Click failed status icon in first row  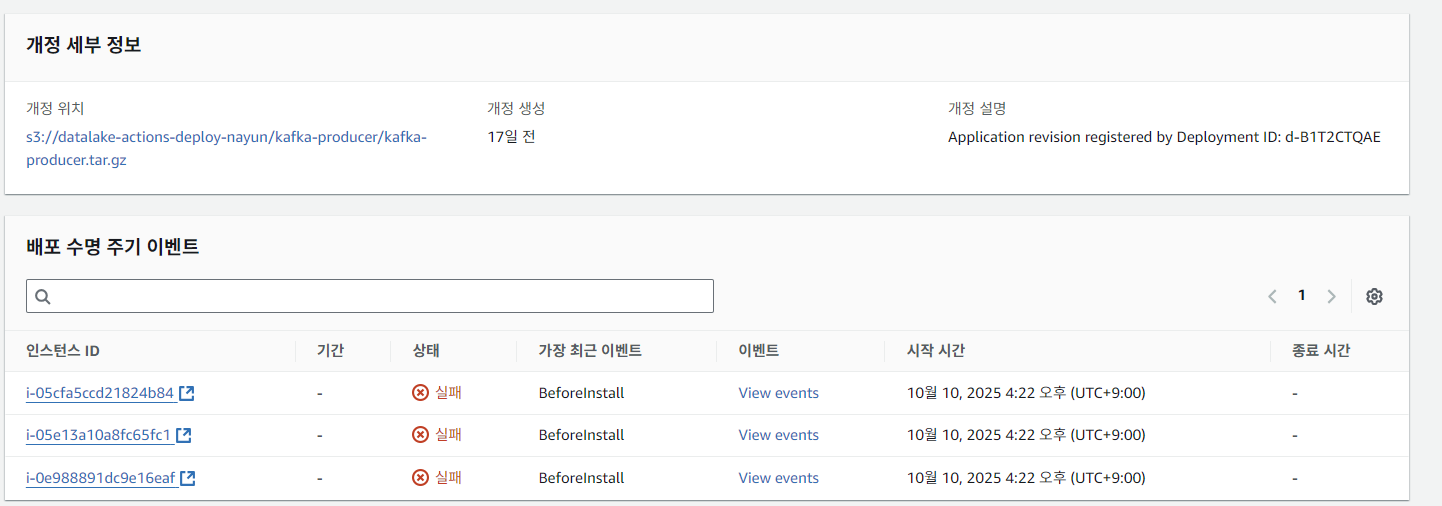tap(420, 393)
